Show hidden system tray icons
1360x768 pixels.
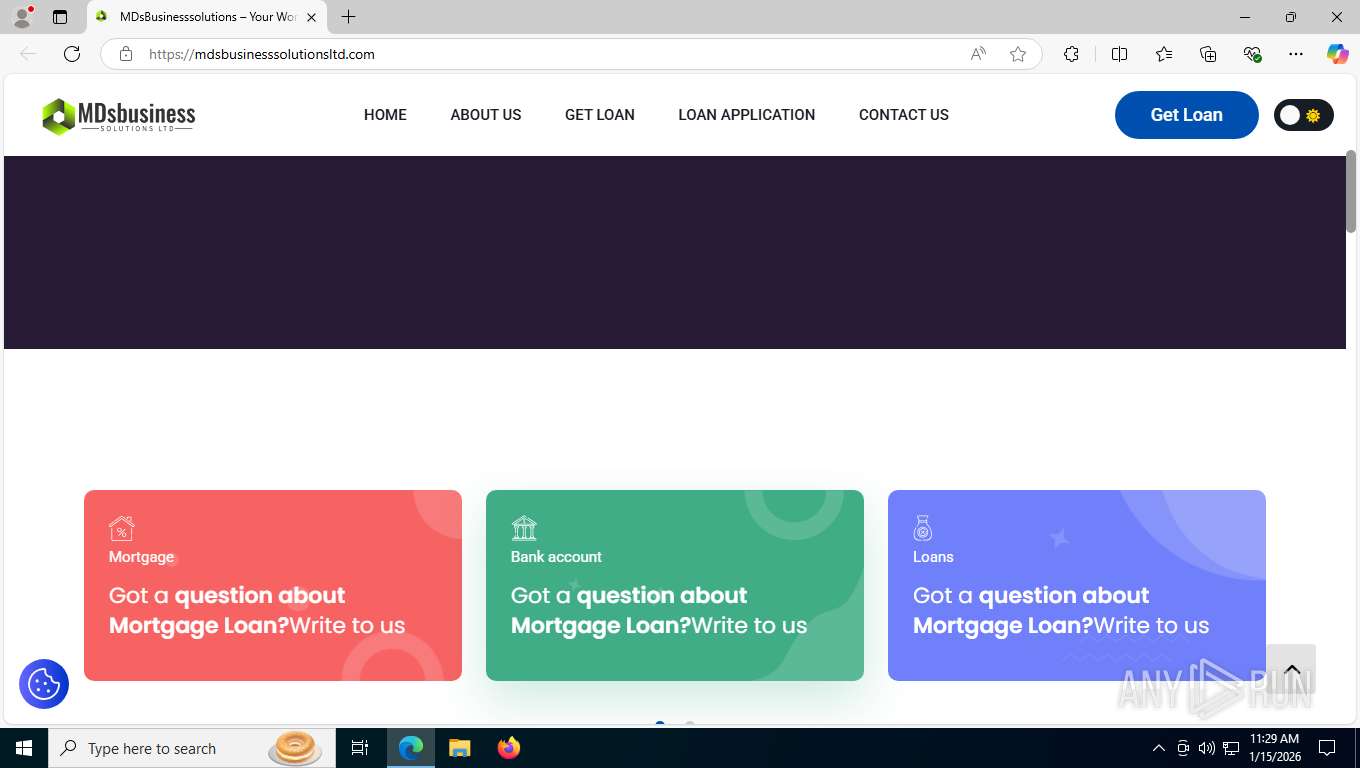coord(1159,748)
